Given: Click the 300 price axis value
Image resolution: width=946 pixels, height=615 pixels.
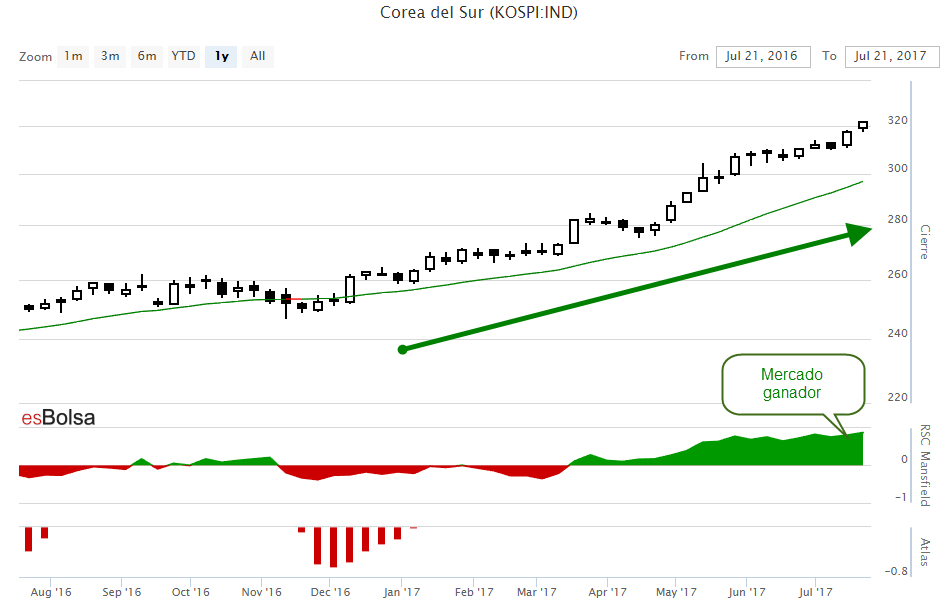Looking at the screenshot, I should coord(897,168).
